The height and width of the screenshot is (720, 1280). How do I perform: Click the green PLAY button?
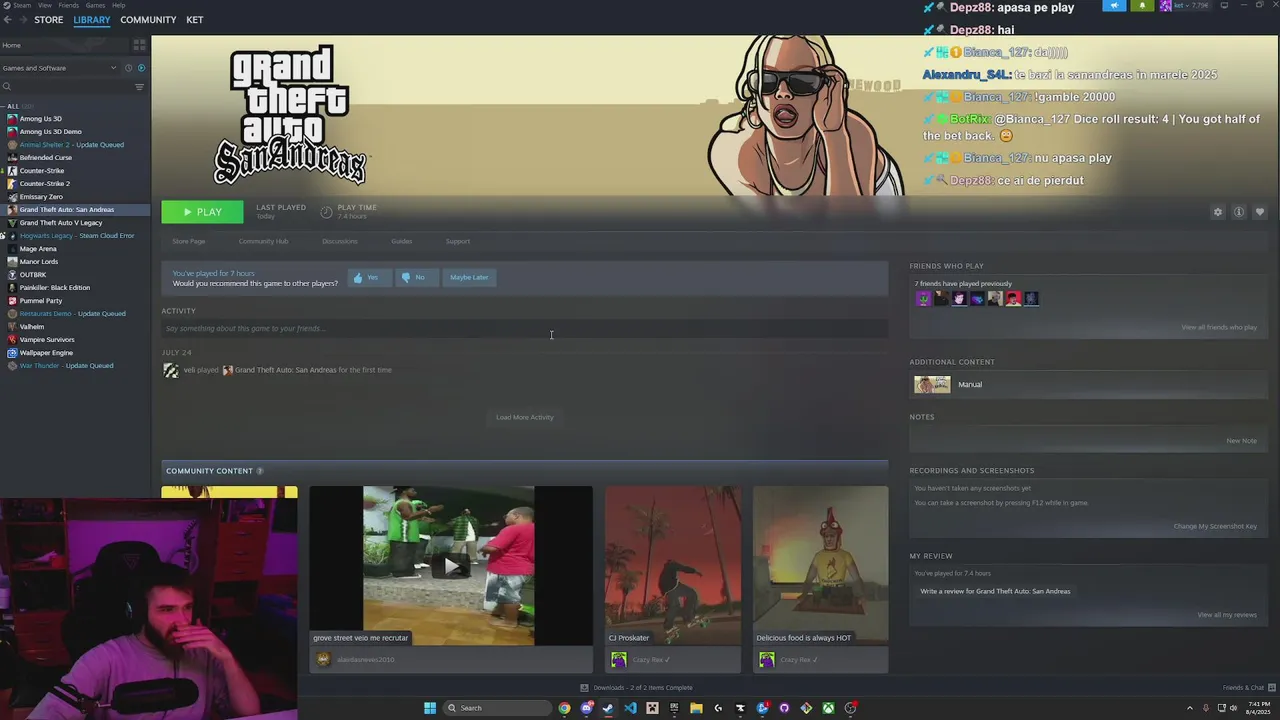tap(202, 212)
